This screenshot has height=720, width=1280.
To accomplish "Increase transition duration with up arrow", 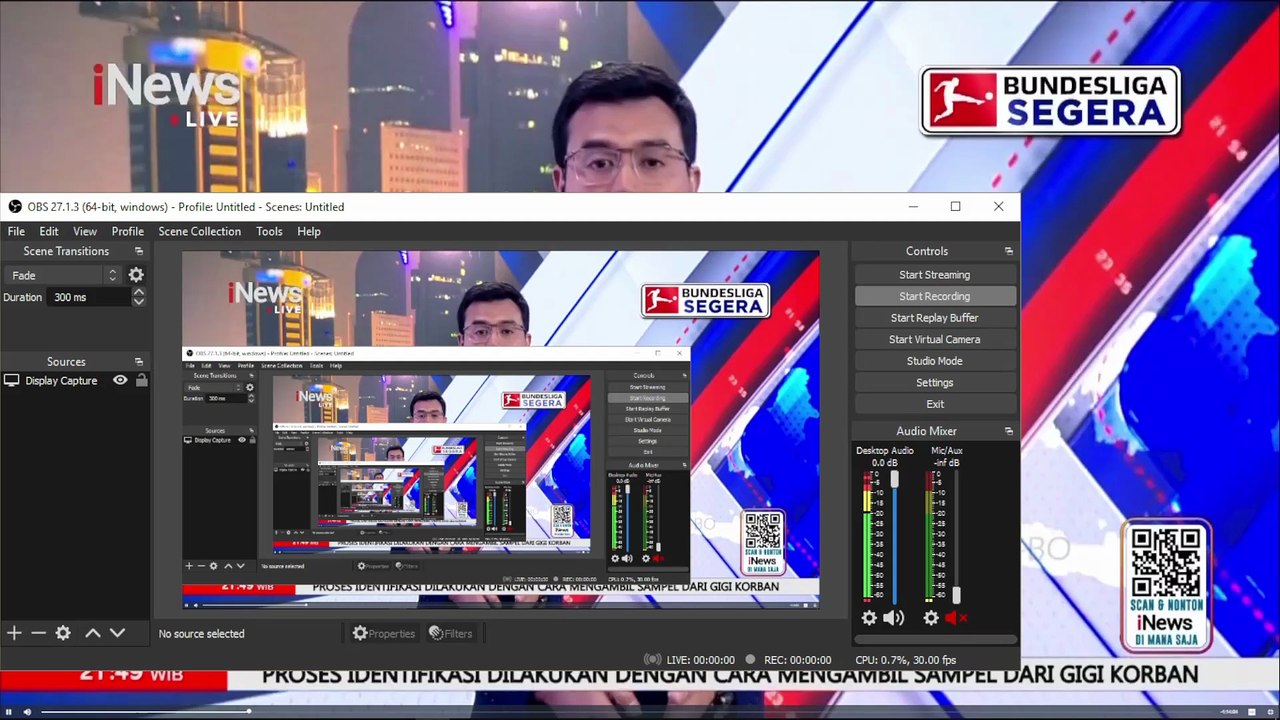I will click(138, 292).
